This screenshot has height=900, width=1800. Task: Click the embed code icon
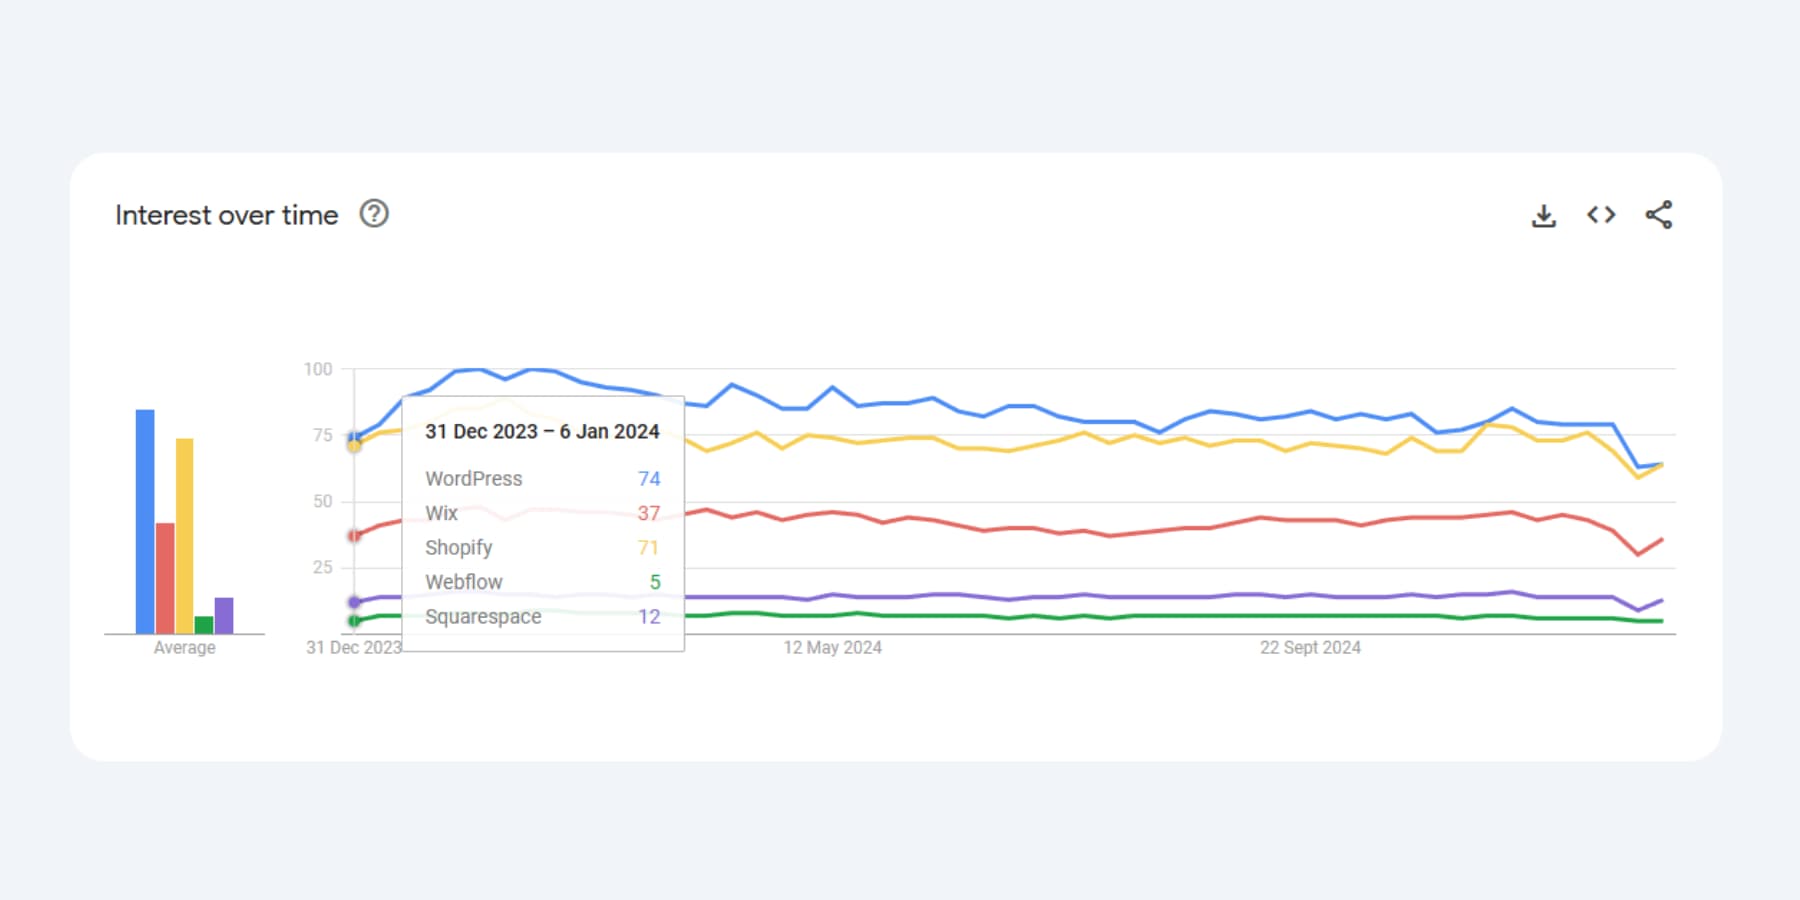[x=1600, y=214]
